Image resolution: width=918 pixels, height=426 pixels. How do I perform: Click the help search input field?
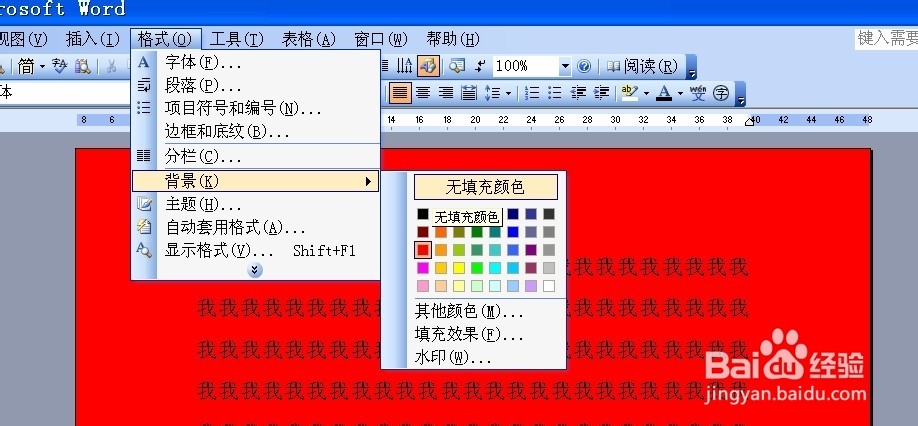(x=886, y=39)
